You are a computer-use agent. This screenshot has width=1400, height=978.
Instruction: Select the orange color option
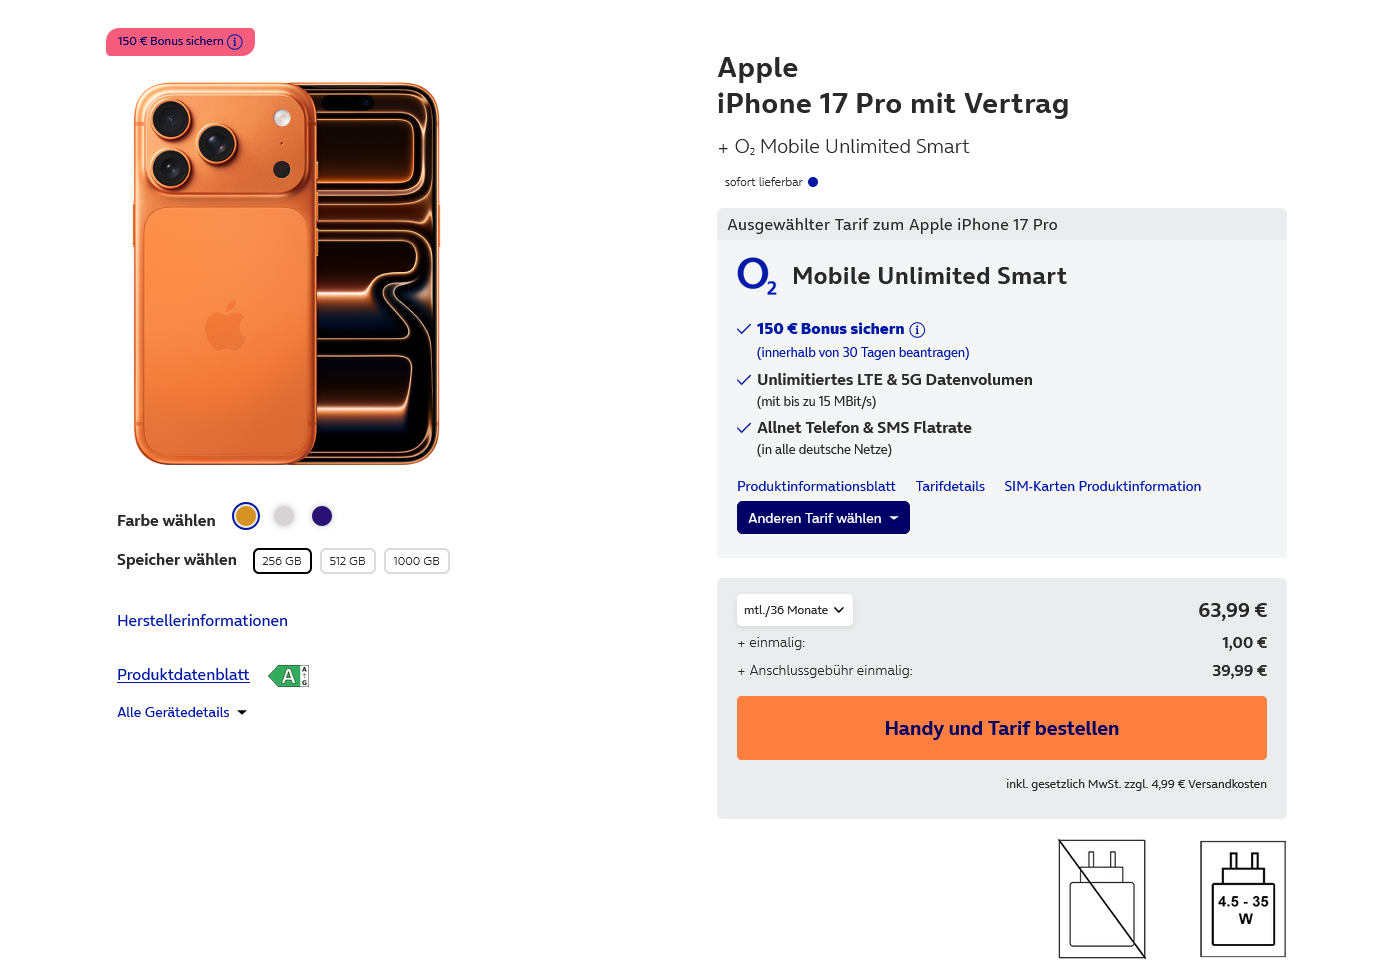coord(246,516)
